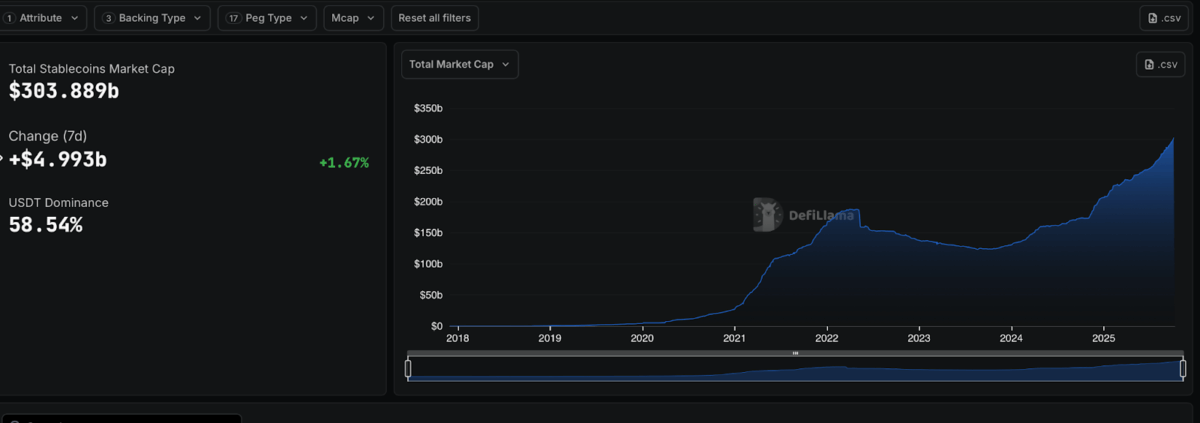Expand the Mcap filter dropdown

pos(353,18)
